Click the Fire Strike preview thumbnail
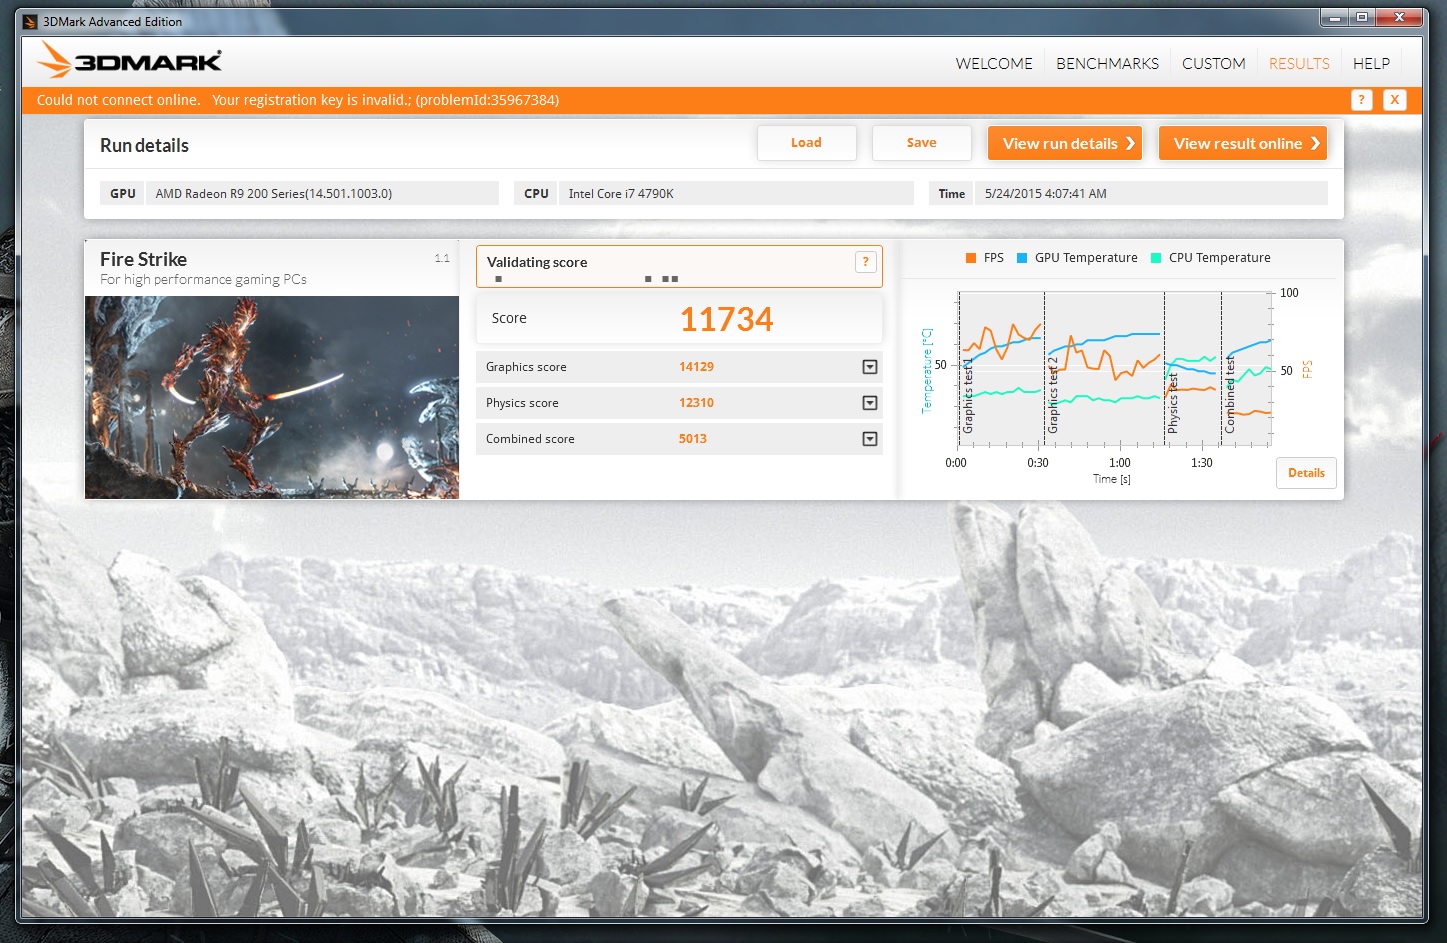Image resolution: width=1447 pixels, height=943 pixels. click(271, 397)
